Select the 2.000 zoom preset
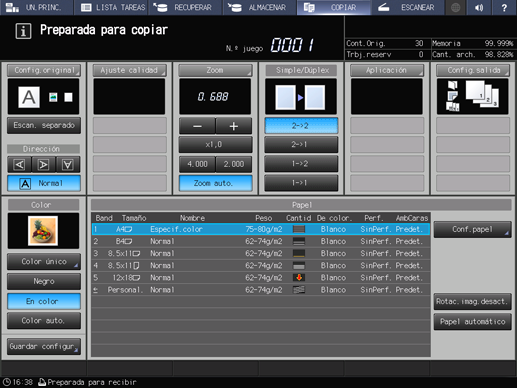The width and height of the screenshot is (517, 388). (x=234, y=164)
